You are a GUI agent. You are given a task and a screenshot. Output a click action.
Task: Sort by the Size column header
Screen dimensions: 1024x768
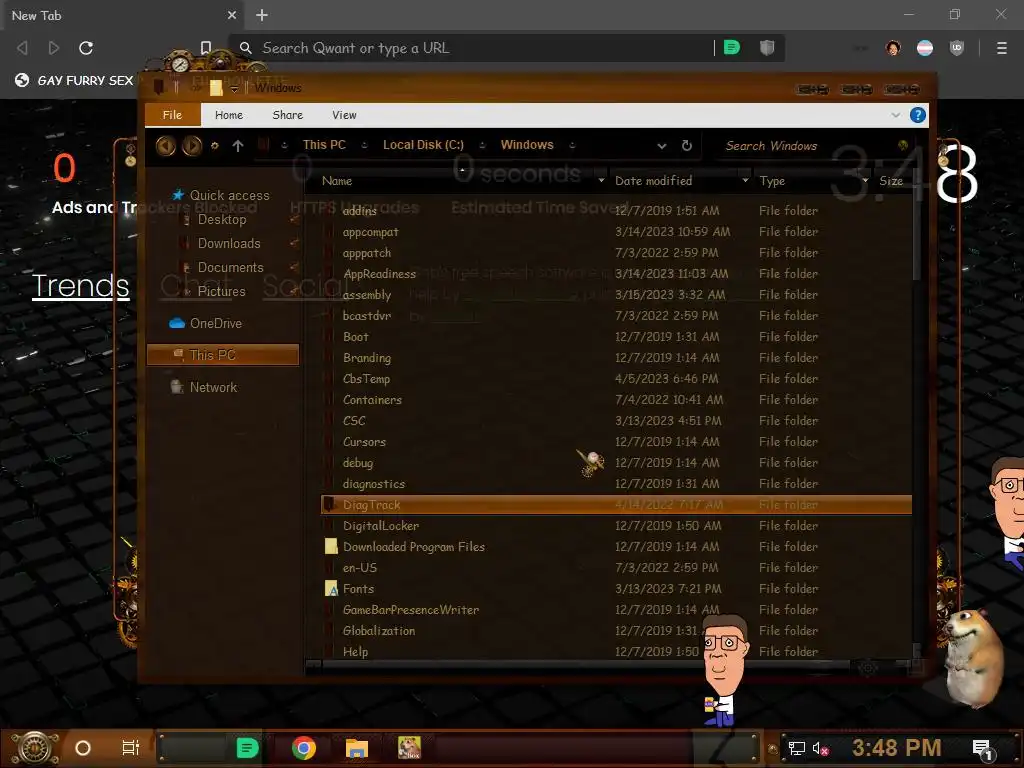(x=891, y=181)
